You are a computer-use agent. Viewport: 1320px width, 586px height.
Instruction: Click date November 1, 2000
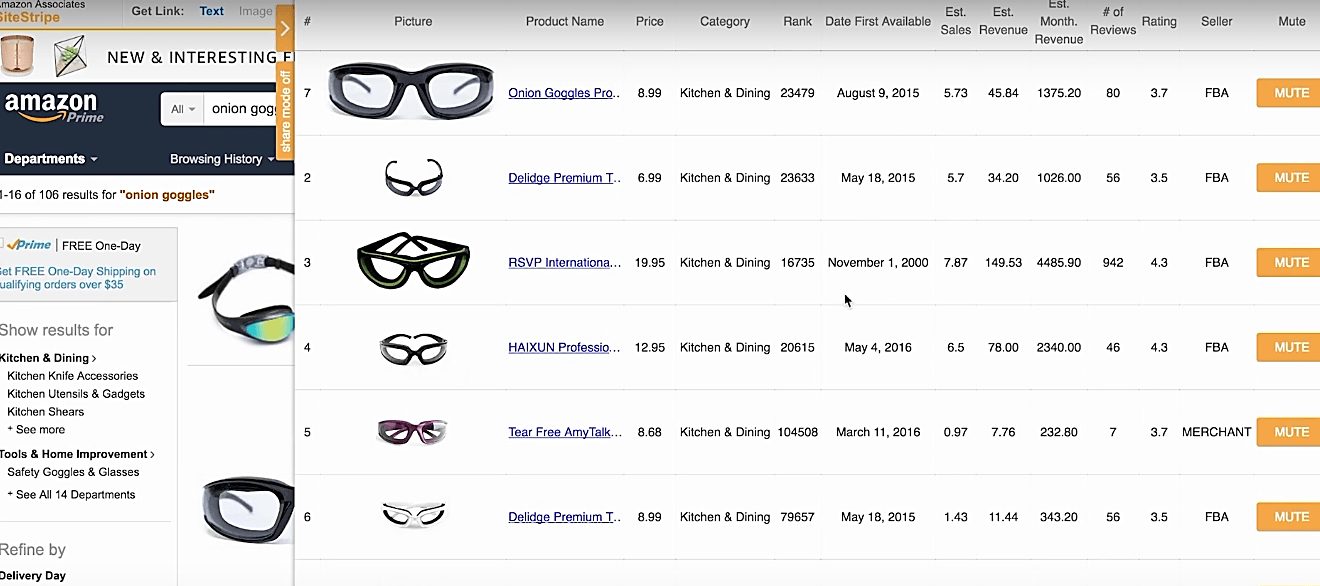click(x=878, y=262)
